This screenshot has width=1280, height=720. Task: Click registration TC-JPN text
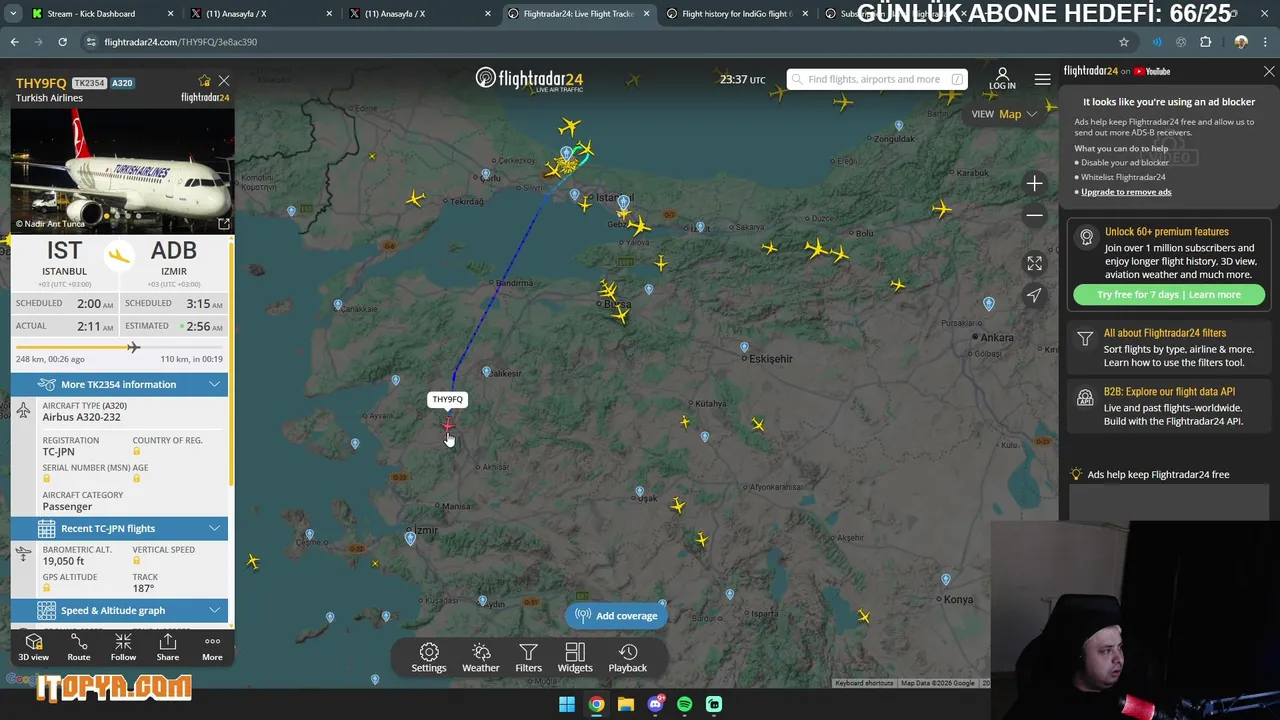58,452
